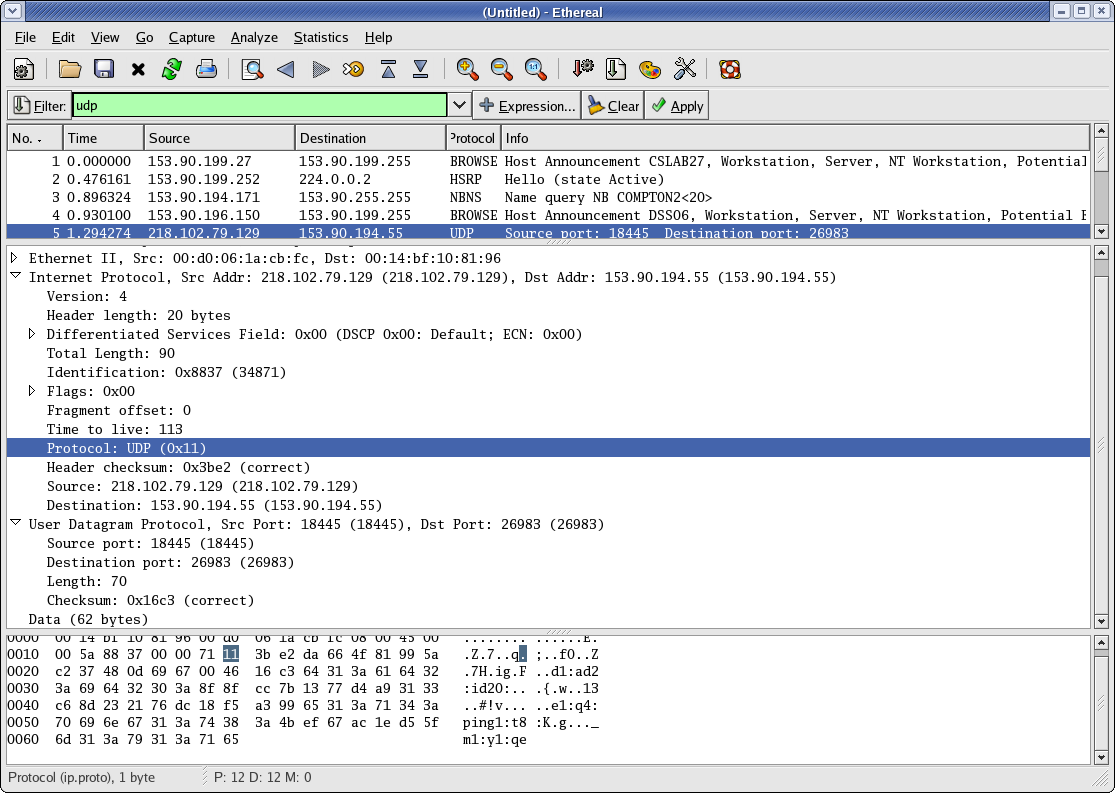Image resolution: width=1115 pixels, height=793 pixels.
Task: Open filter history dropdown arrow
Action: click(x=459, y=105)
